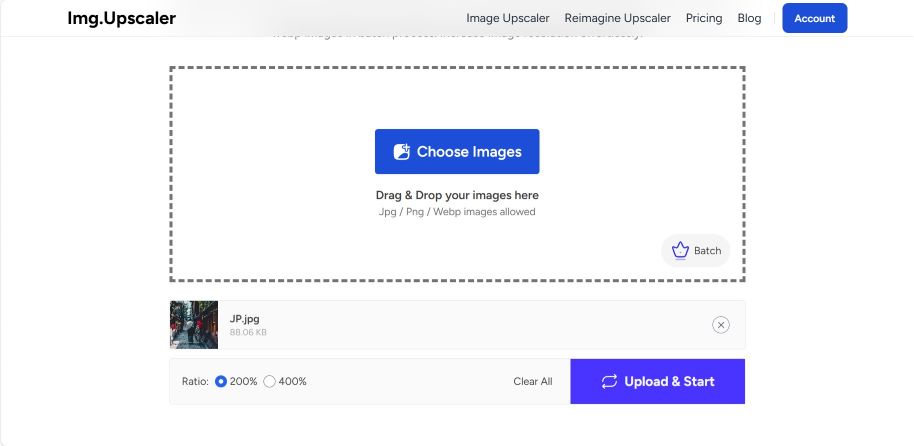
Task: Open the Reimagine Upscaler page
Action: point(617,18)
